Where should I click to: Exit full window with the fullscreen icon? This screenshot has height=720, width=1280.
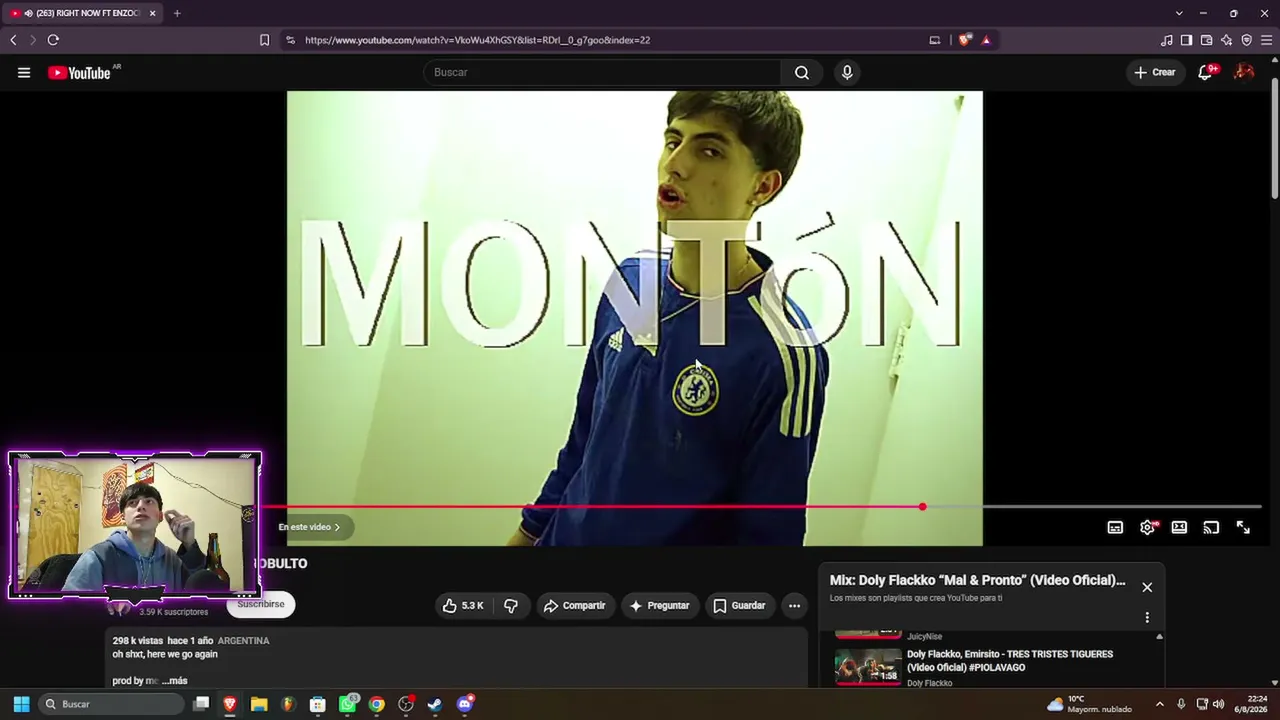1243,527
